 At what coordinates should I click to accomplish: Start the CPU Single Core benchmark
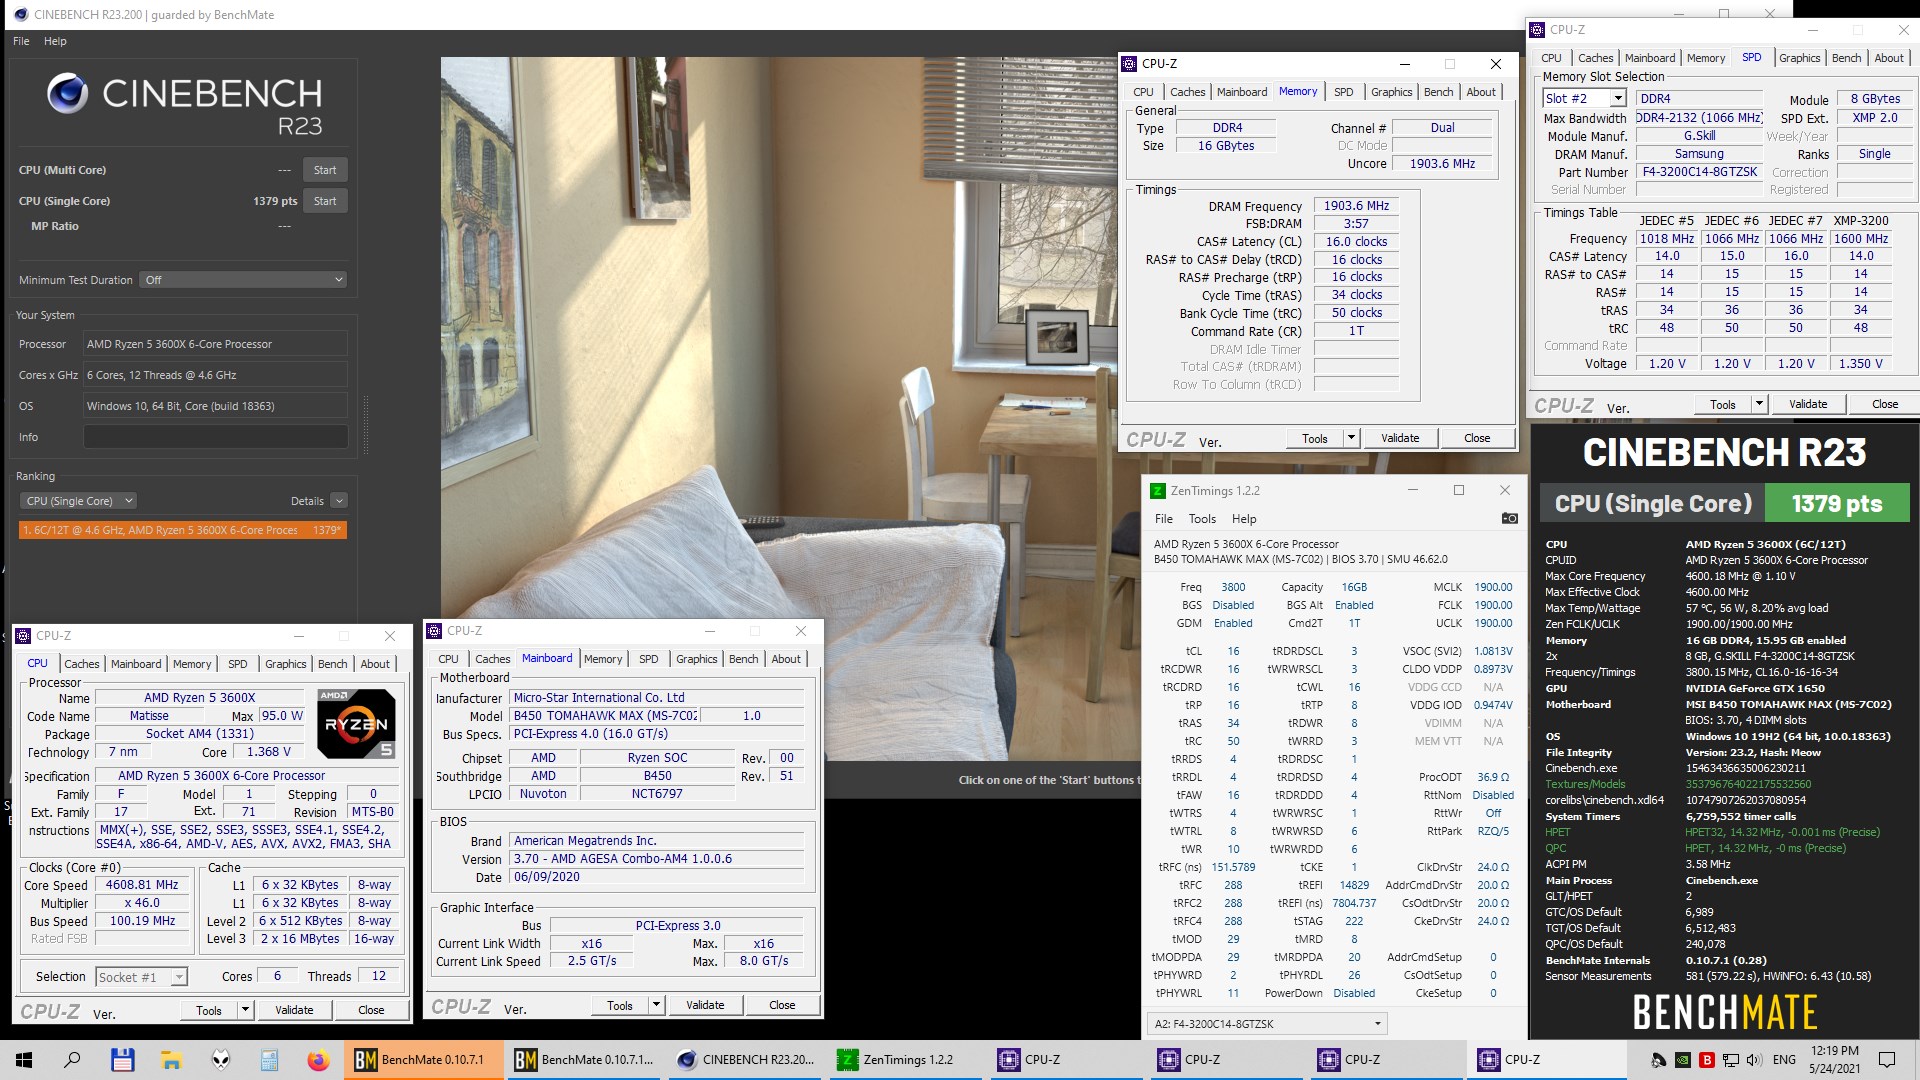coord(325,200)
